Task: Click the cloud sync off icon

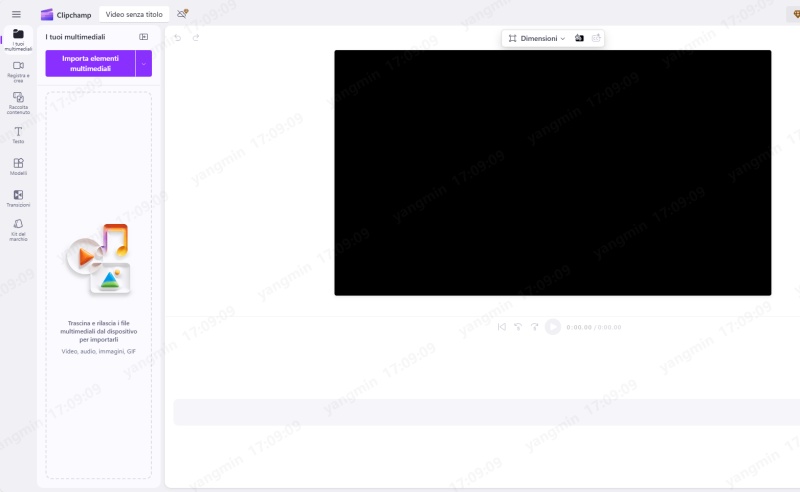Action: click(x=182, y=14)
